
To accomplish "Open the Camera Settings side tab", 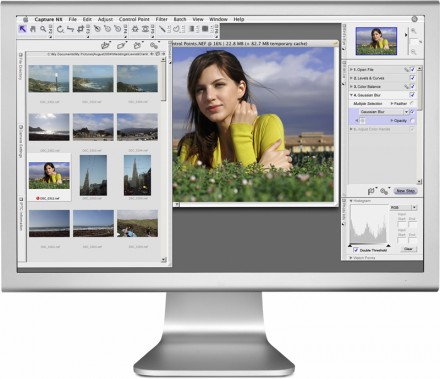I will (x=21, y=141).
